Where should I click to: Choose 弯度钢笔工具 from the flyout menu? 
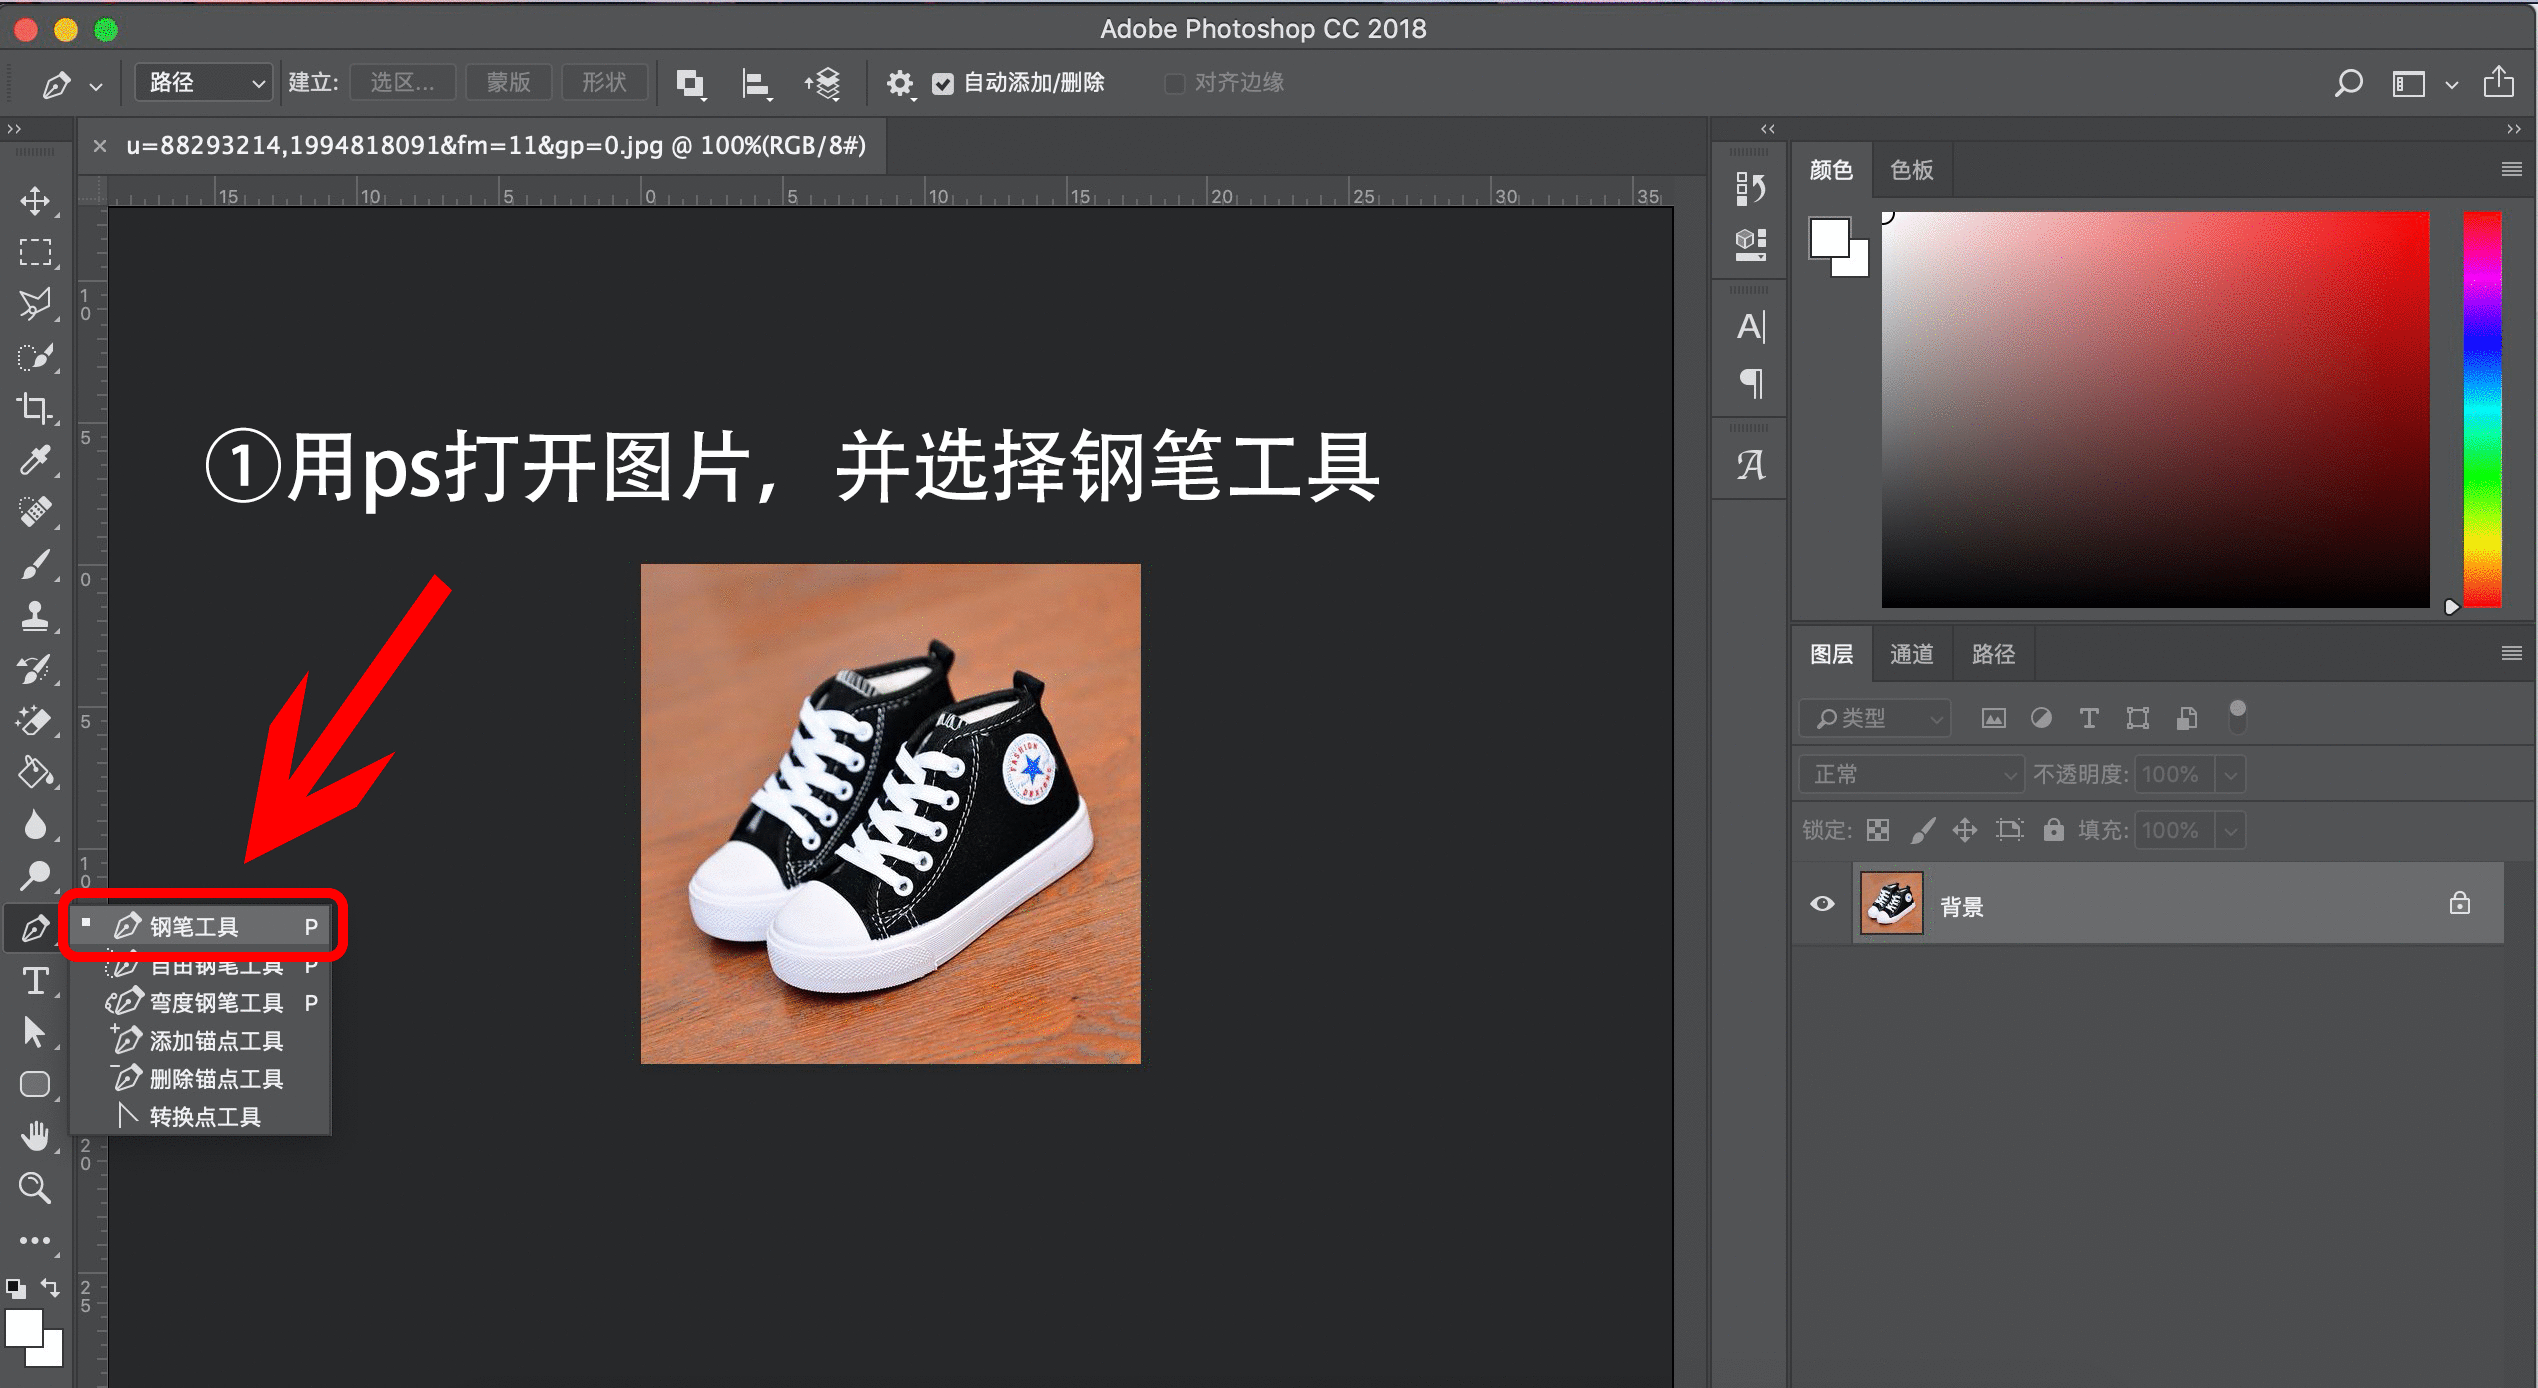(x=215, y=1003)
